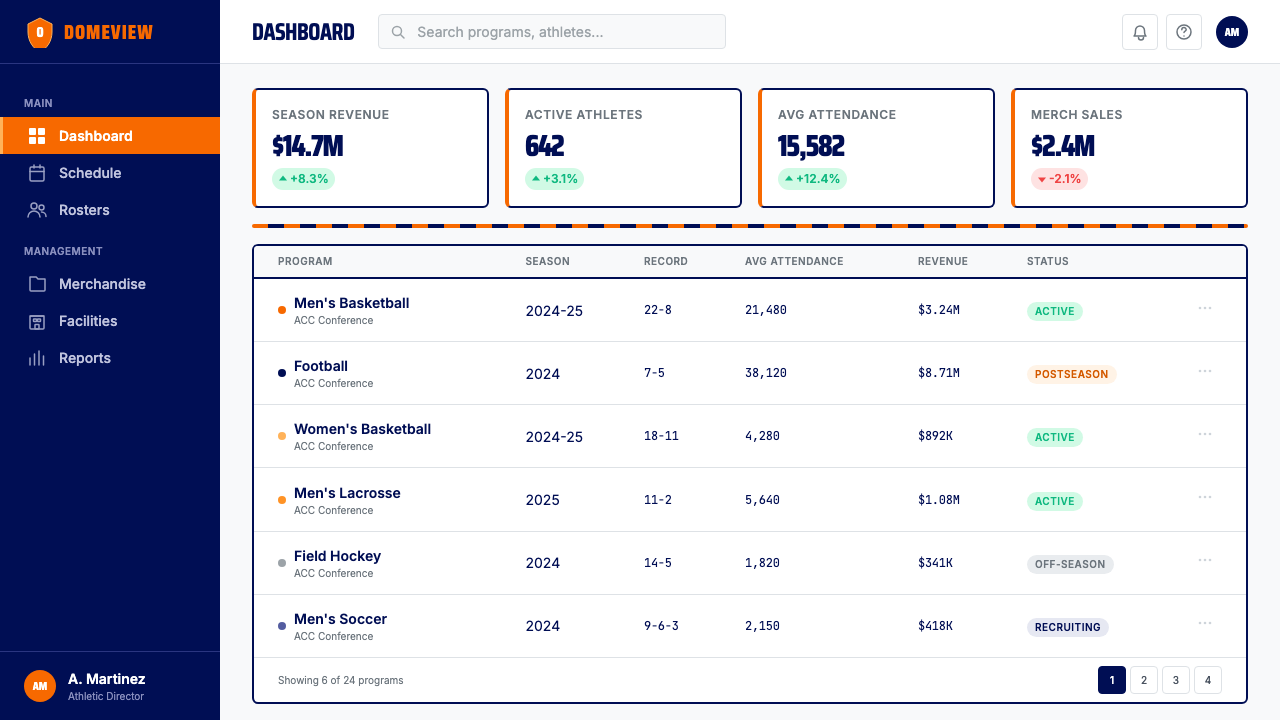Go to page 3 of programs
This screenshot has height=720, width=1280.
click(x=1176, y=680)
